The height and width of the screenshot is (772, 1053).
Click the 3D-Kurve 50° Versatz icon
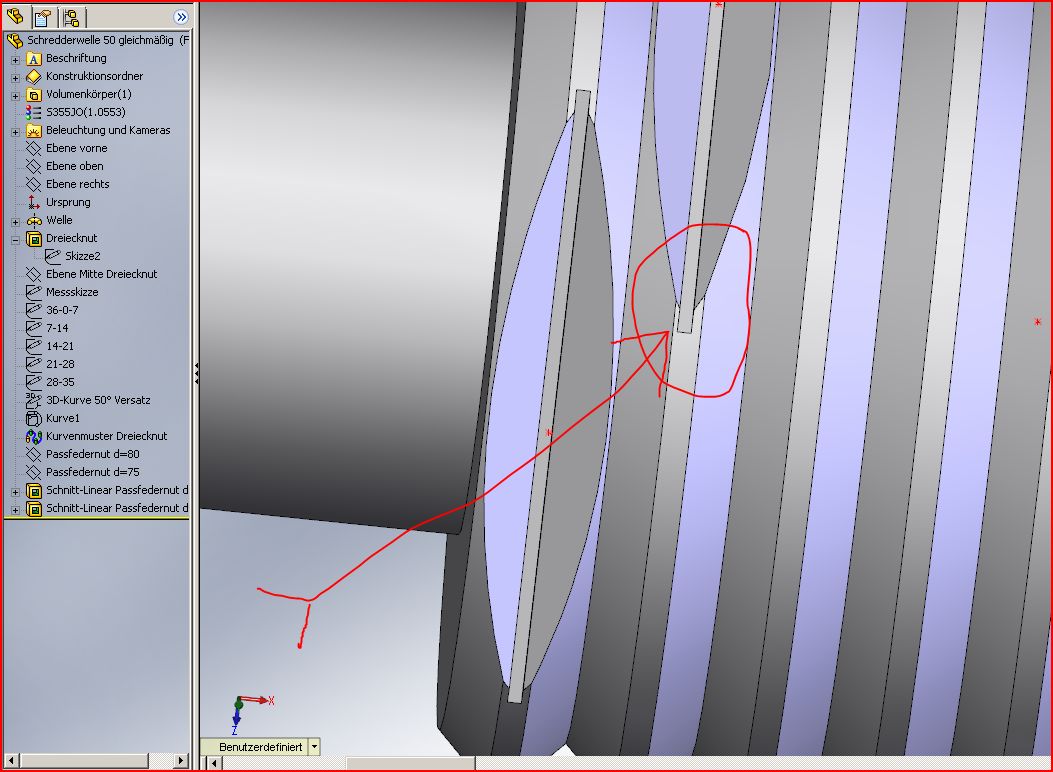click(x=34, y=400)
